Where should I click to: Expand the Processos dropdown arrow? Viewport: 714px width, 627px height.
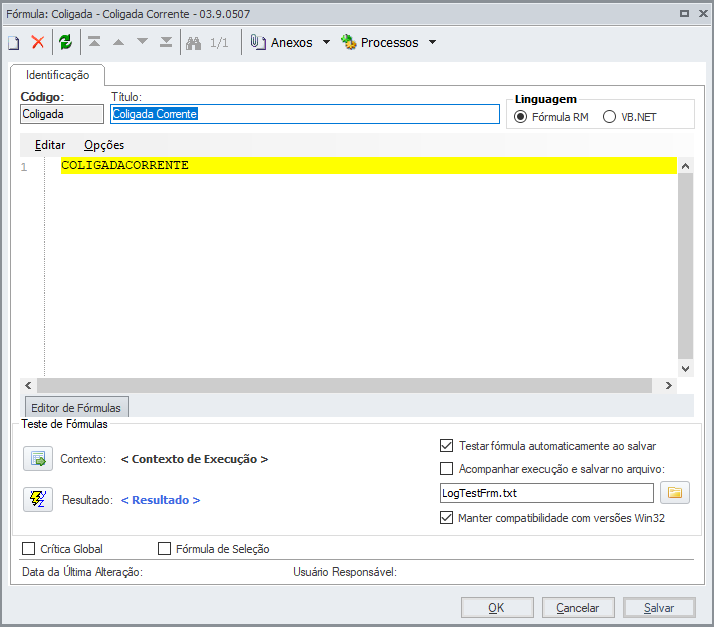[433, 42]
